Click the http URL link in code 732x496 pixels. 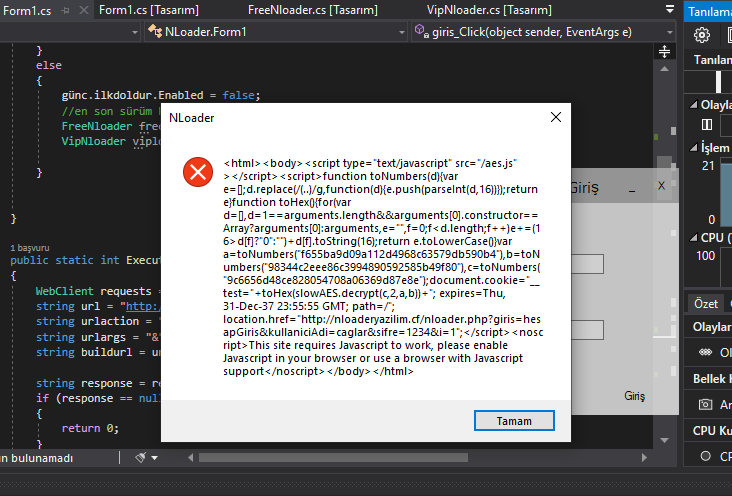143,306
